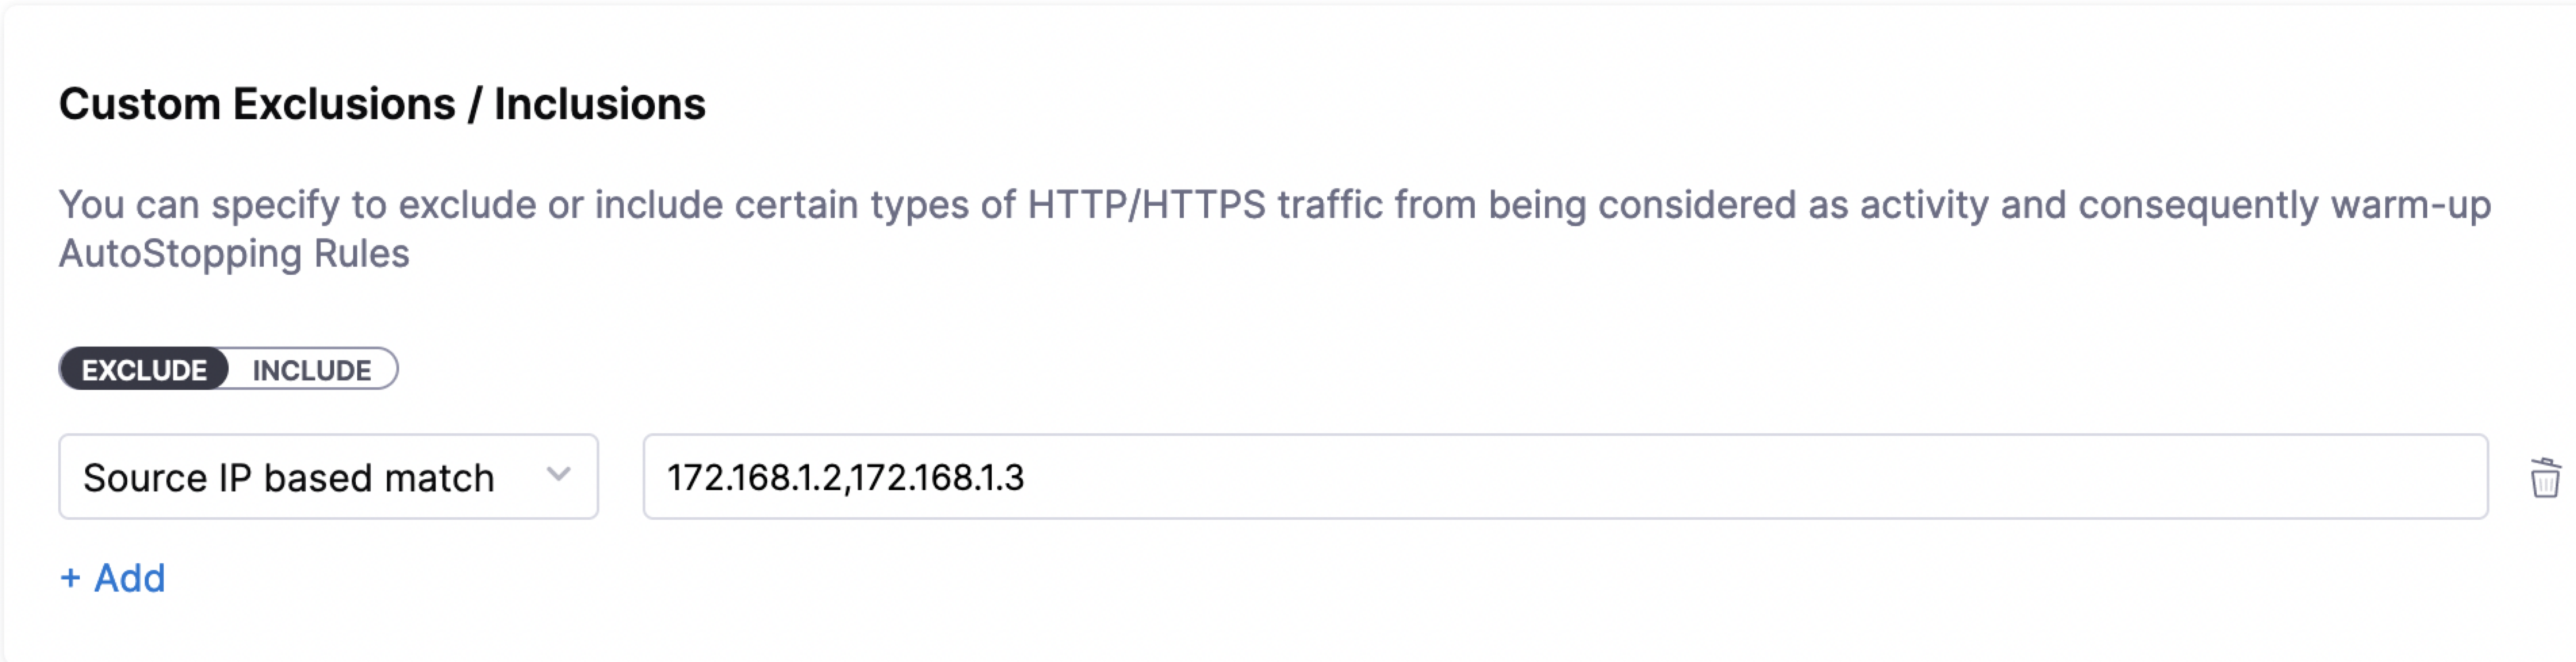The height and width of the screenshot is (662, 2576).
Task: Click the chevron in match type selector
Action: pyautogui.click(x=558, y=474)
